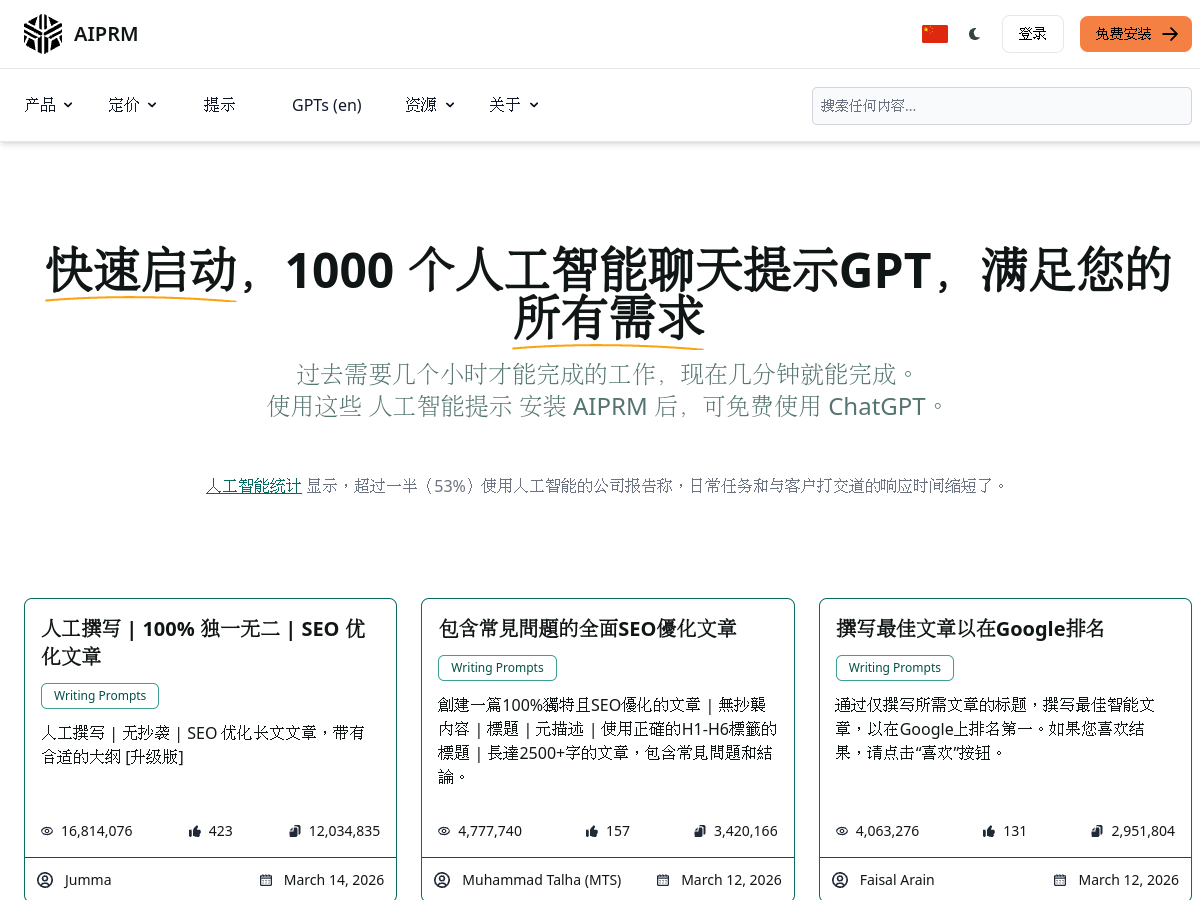
Task: Click the user avatar icon beside Faisal Arain
Action: (x=840, y=880)
